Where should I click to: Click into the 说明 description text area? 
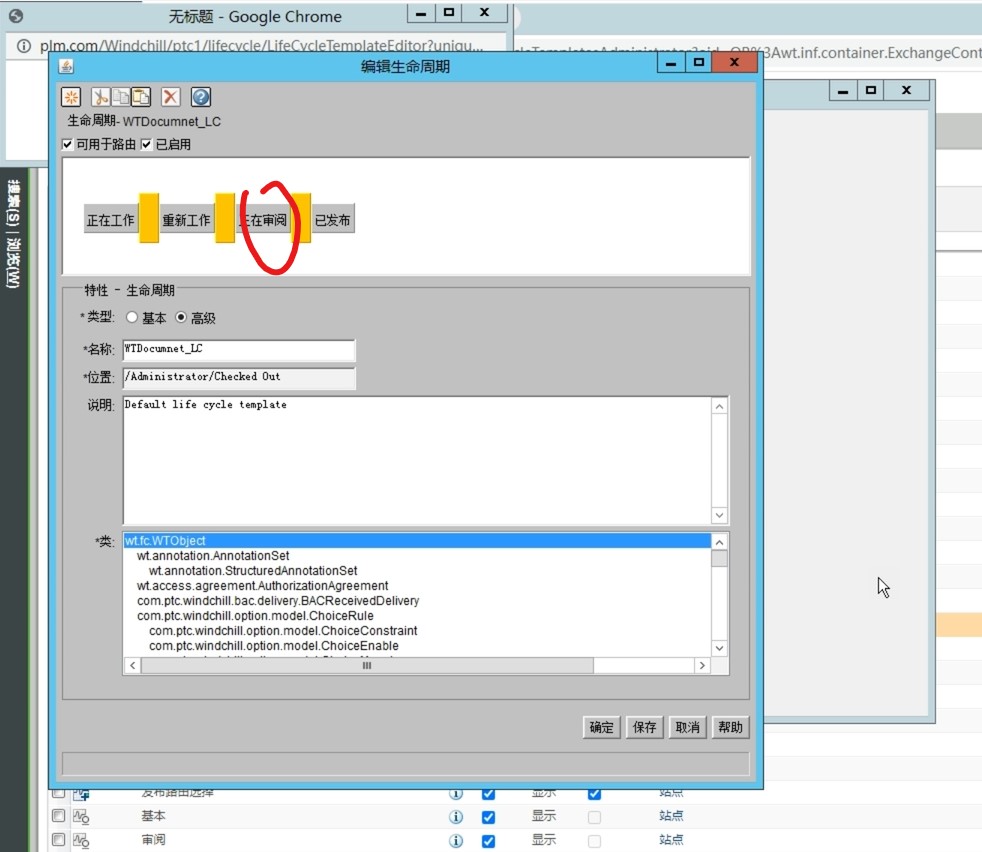[417, 460]
